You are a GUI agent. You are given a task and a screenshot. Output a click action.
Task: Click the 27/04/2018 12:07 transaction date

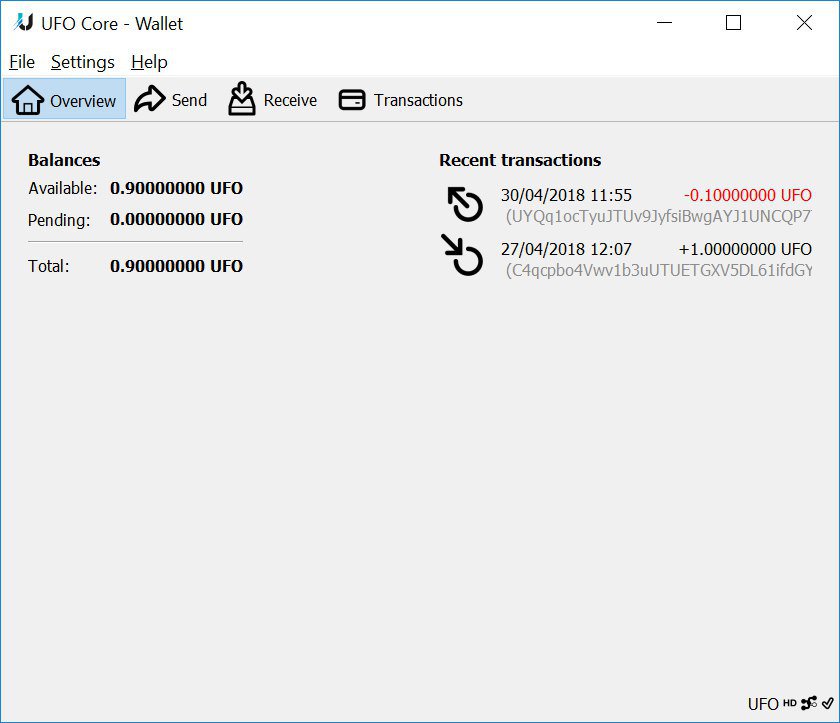[566, 249]
